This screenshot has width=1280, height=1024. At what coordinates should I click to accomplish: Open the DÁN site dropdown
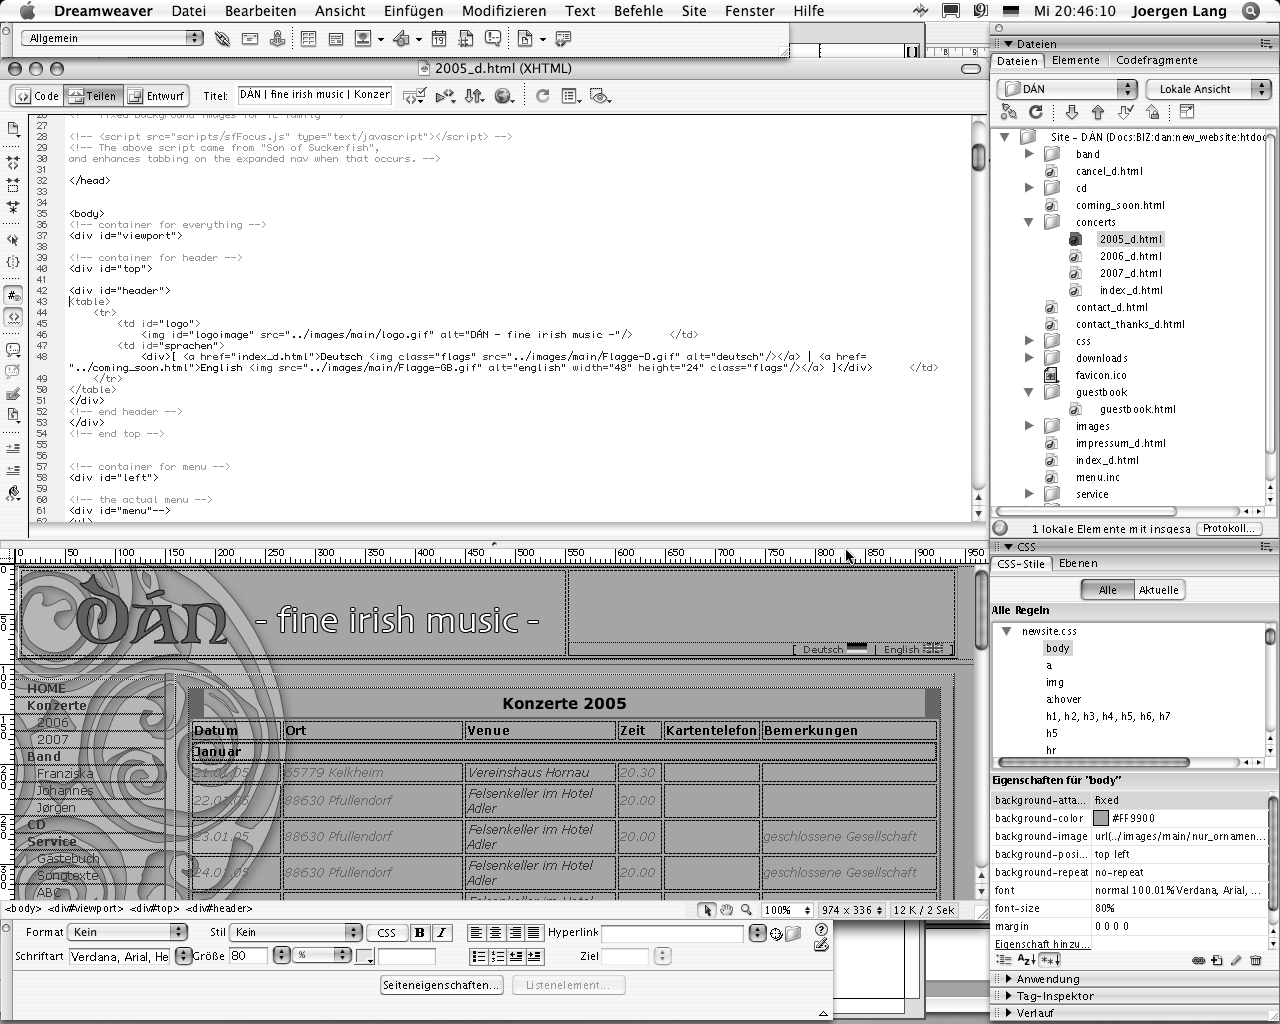coord(1066,89)
